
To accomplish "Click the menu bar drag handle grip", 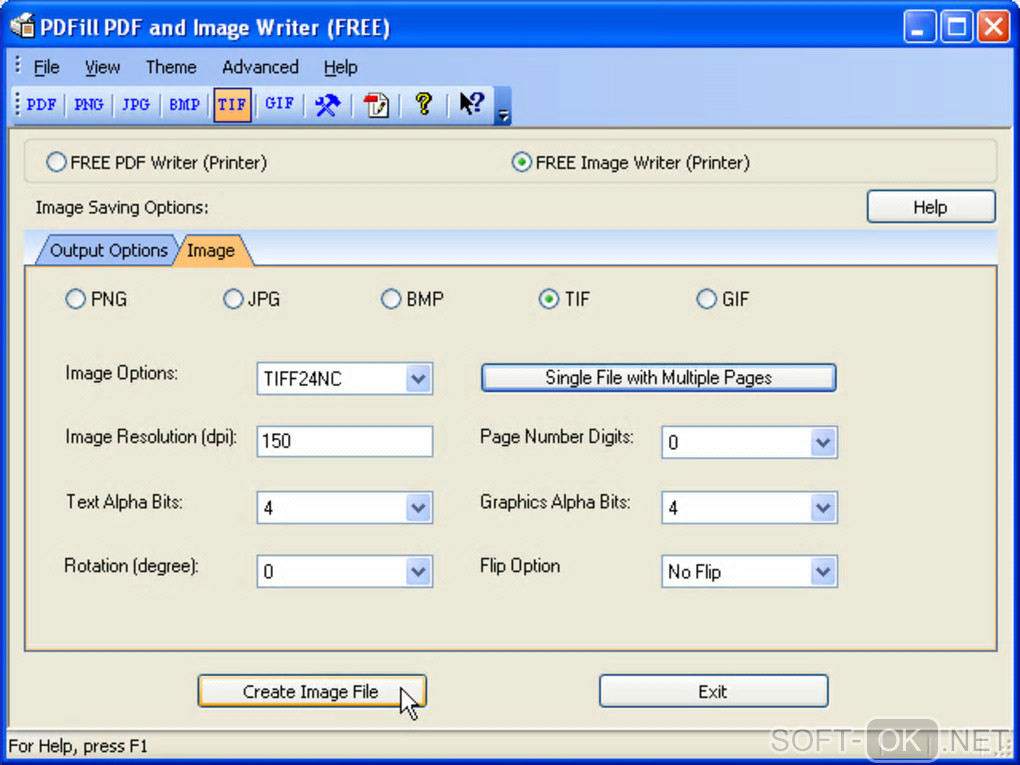I will [x=18, y=65].
